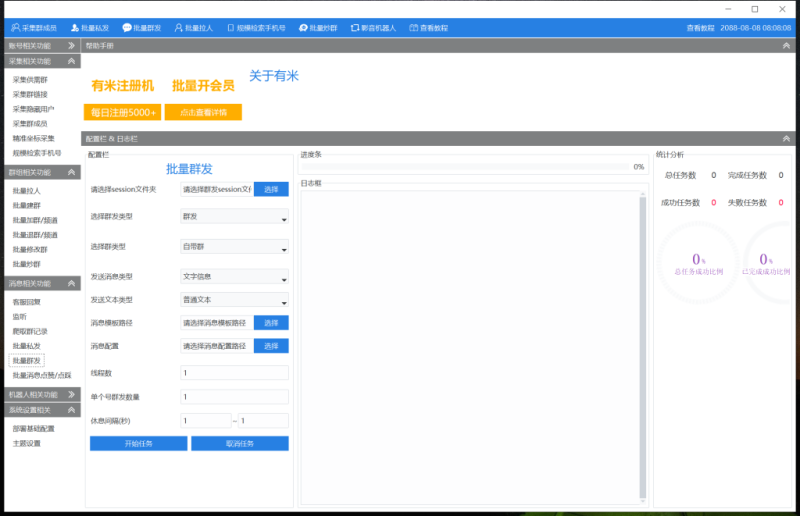
Task: Select 采集隐藏用户 in the sidebar
Action: 33,109
